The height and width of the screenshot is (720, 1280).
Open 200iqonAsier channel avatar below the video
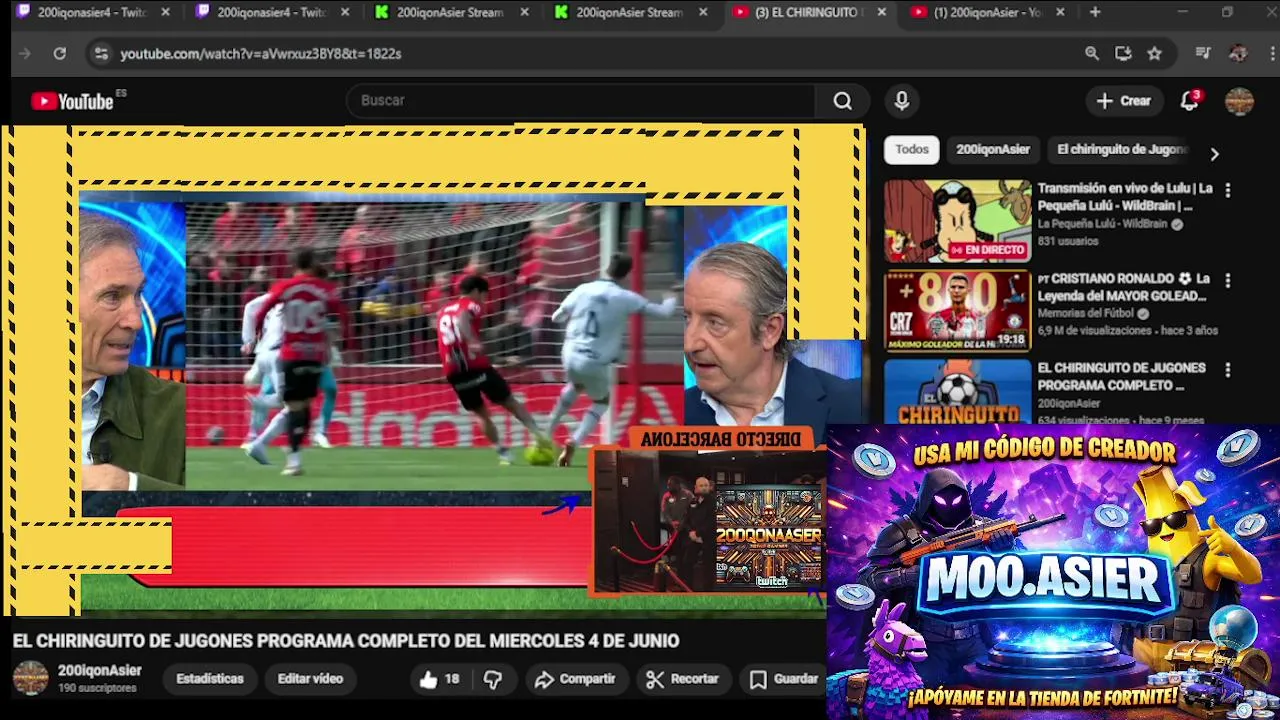tap(30, 678)
